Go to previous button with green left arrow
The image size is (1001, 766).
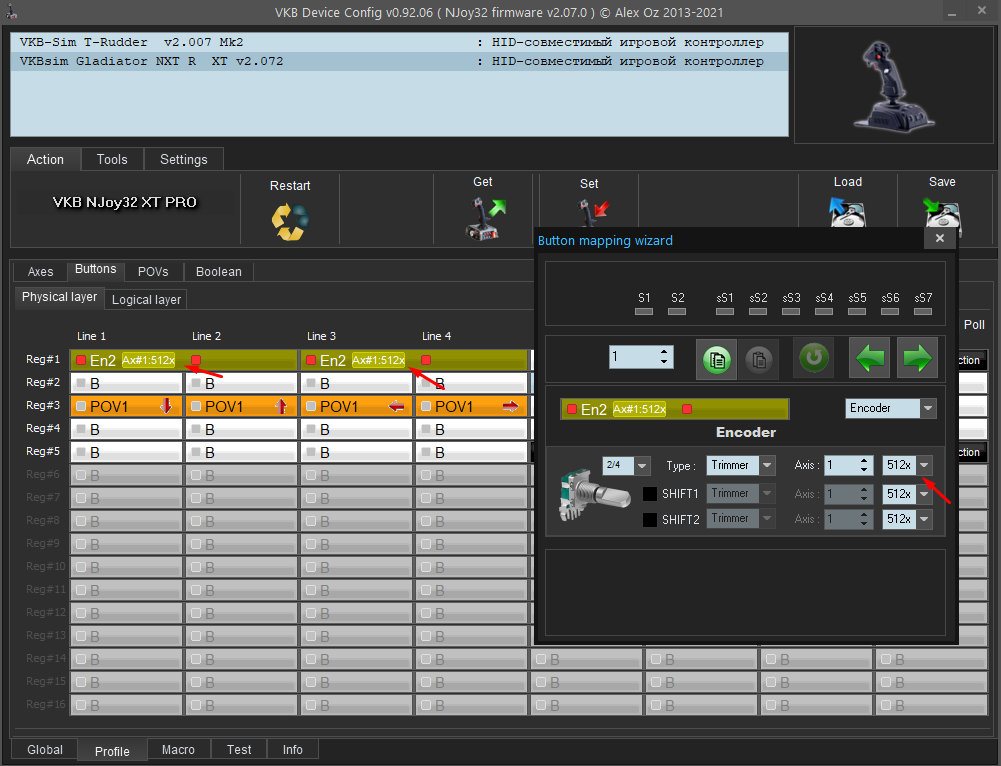[x=869, y=358]
